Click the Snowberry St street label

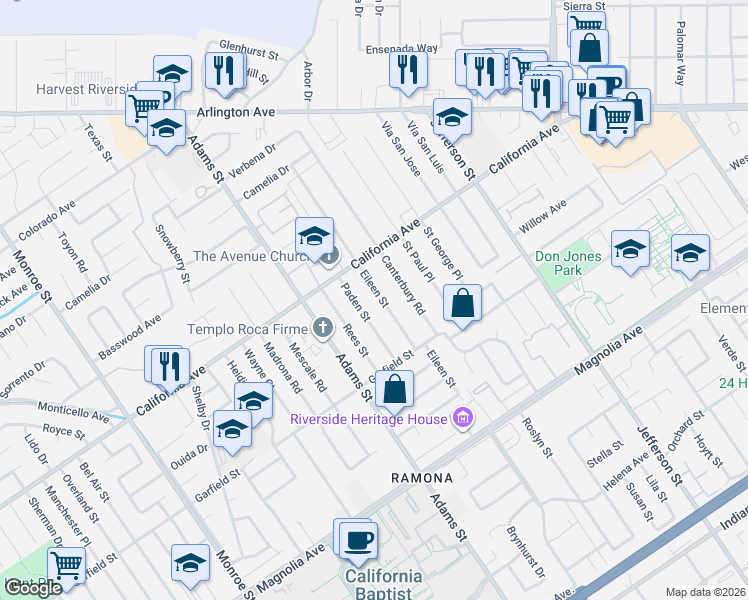coord(173,254)
